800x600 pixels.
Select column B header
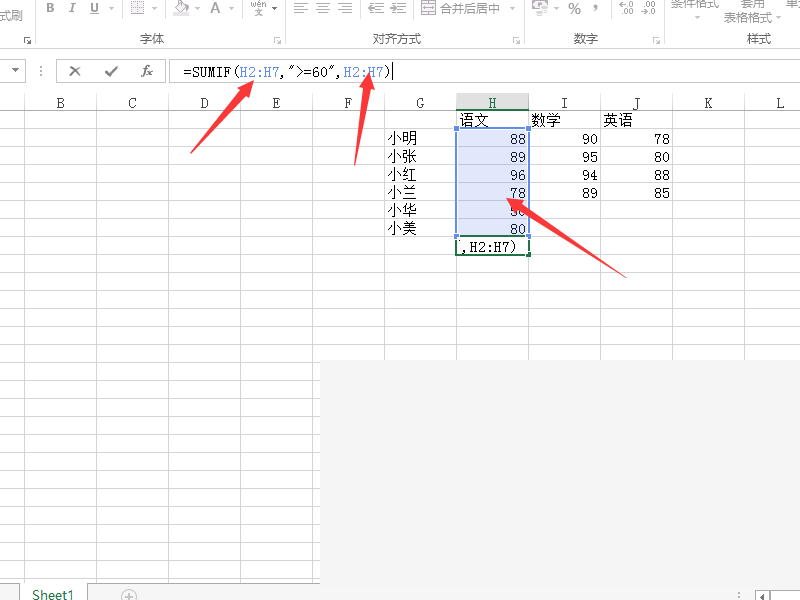(60, 103)
